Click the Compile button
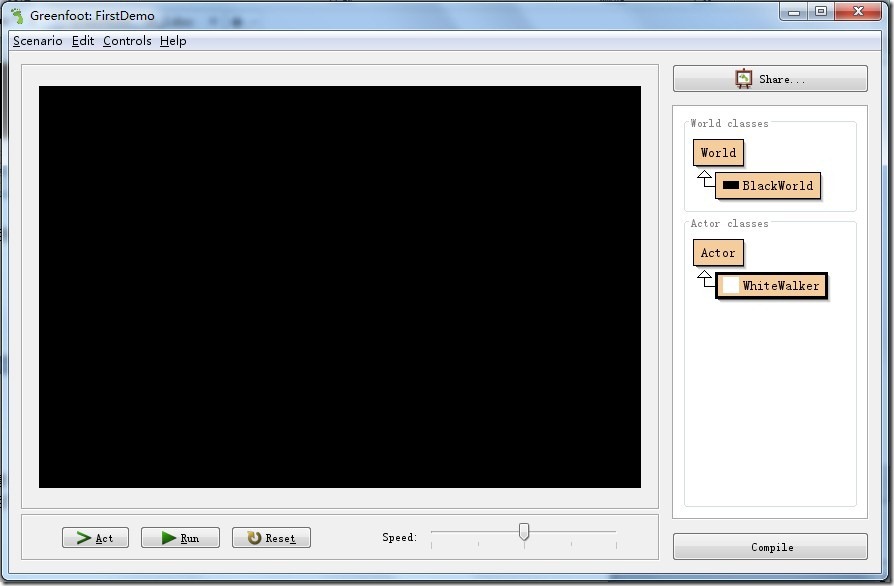Viewport: 894px width, 586px height. coord(770,547)
